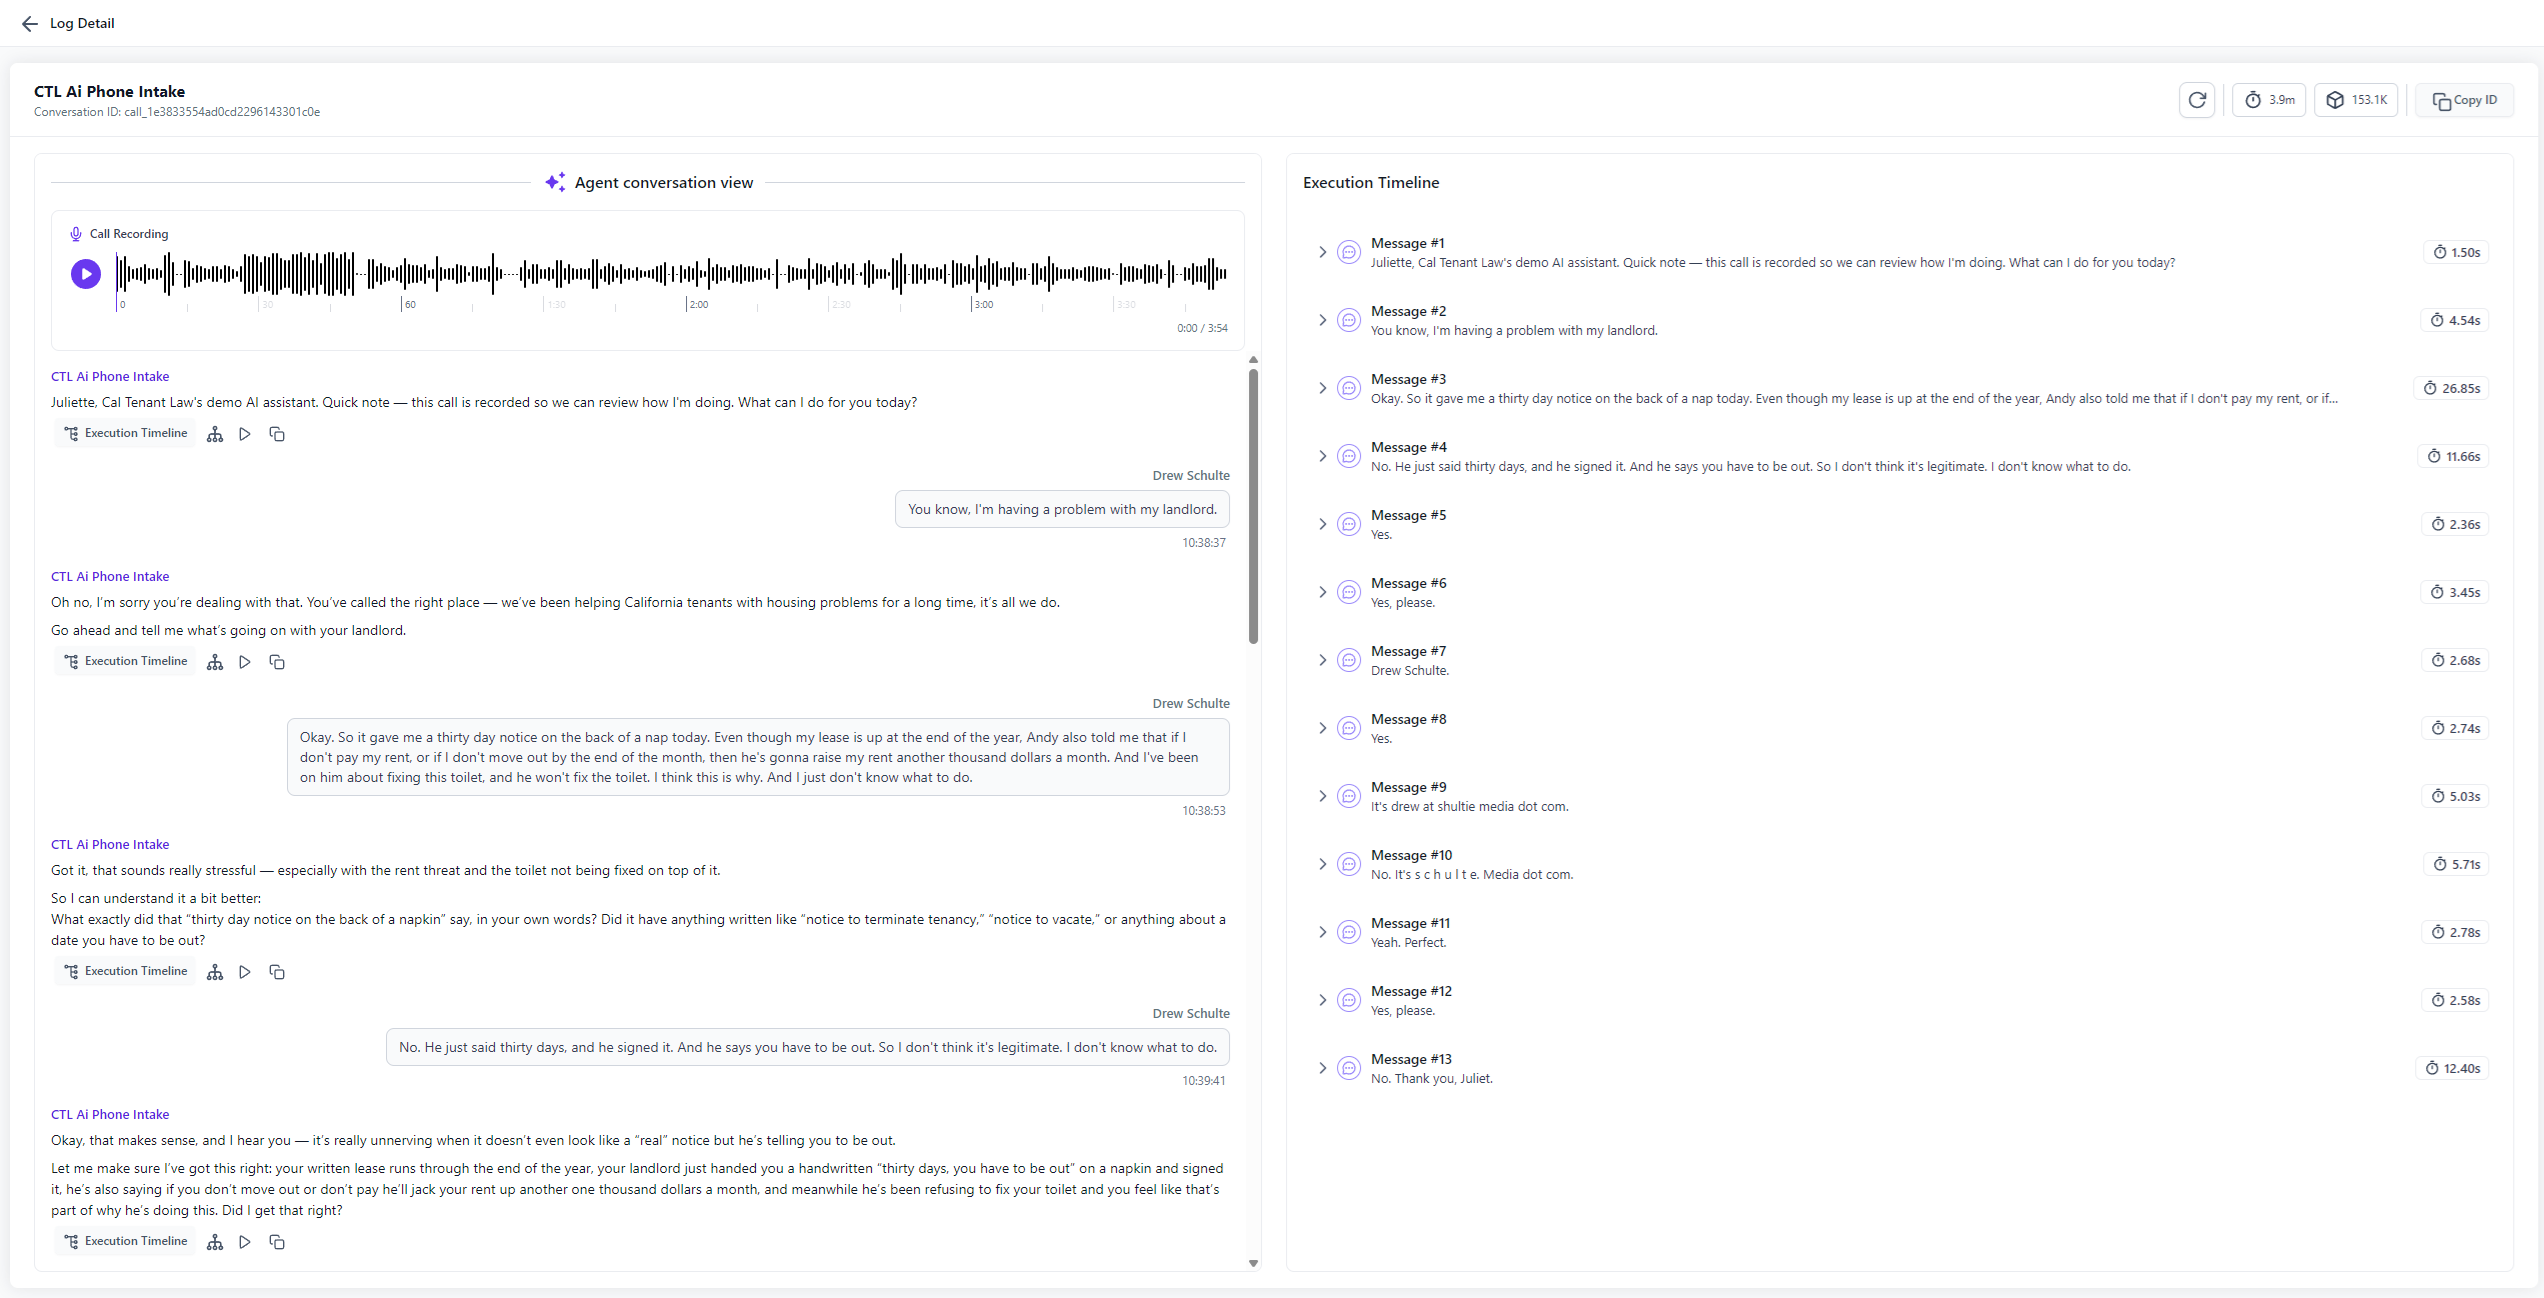The image size is (2544, 1298).
Task: Click tree icon under 'Okay, that makes sense' message
Action: pyautogui.click(x=214, y=1242)
